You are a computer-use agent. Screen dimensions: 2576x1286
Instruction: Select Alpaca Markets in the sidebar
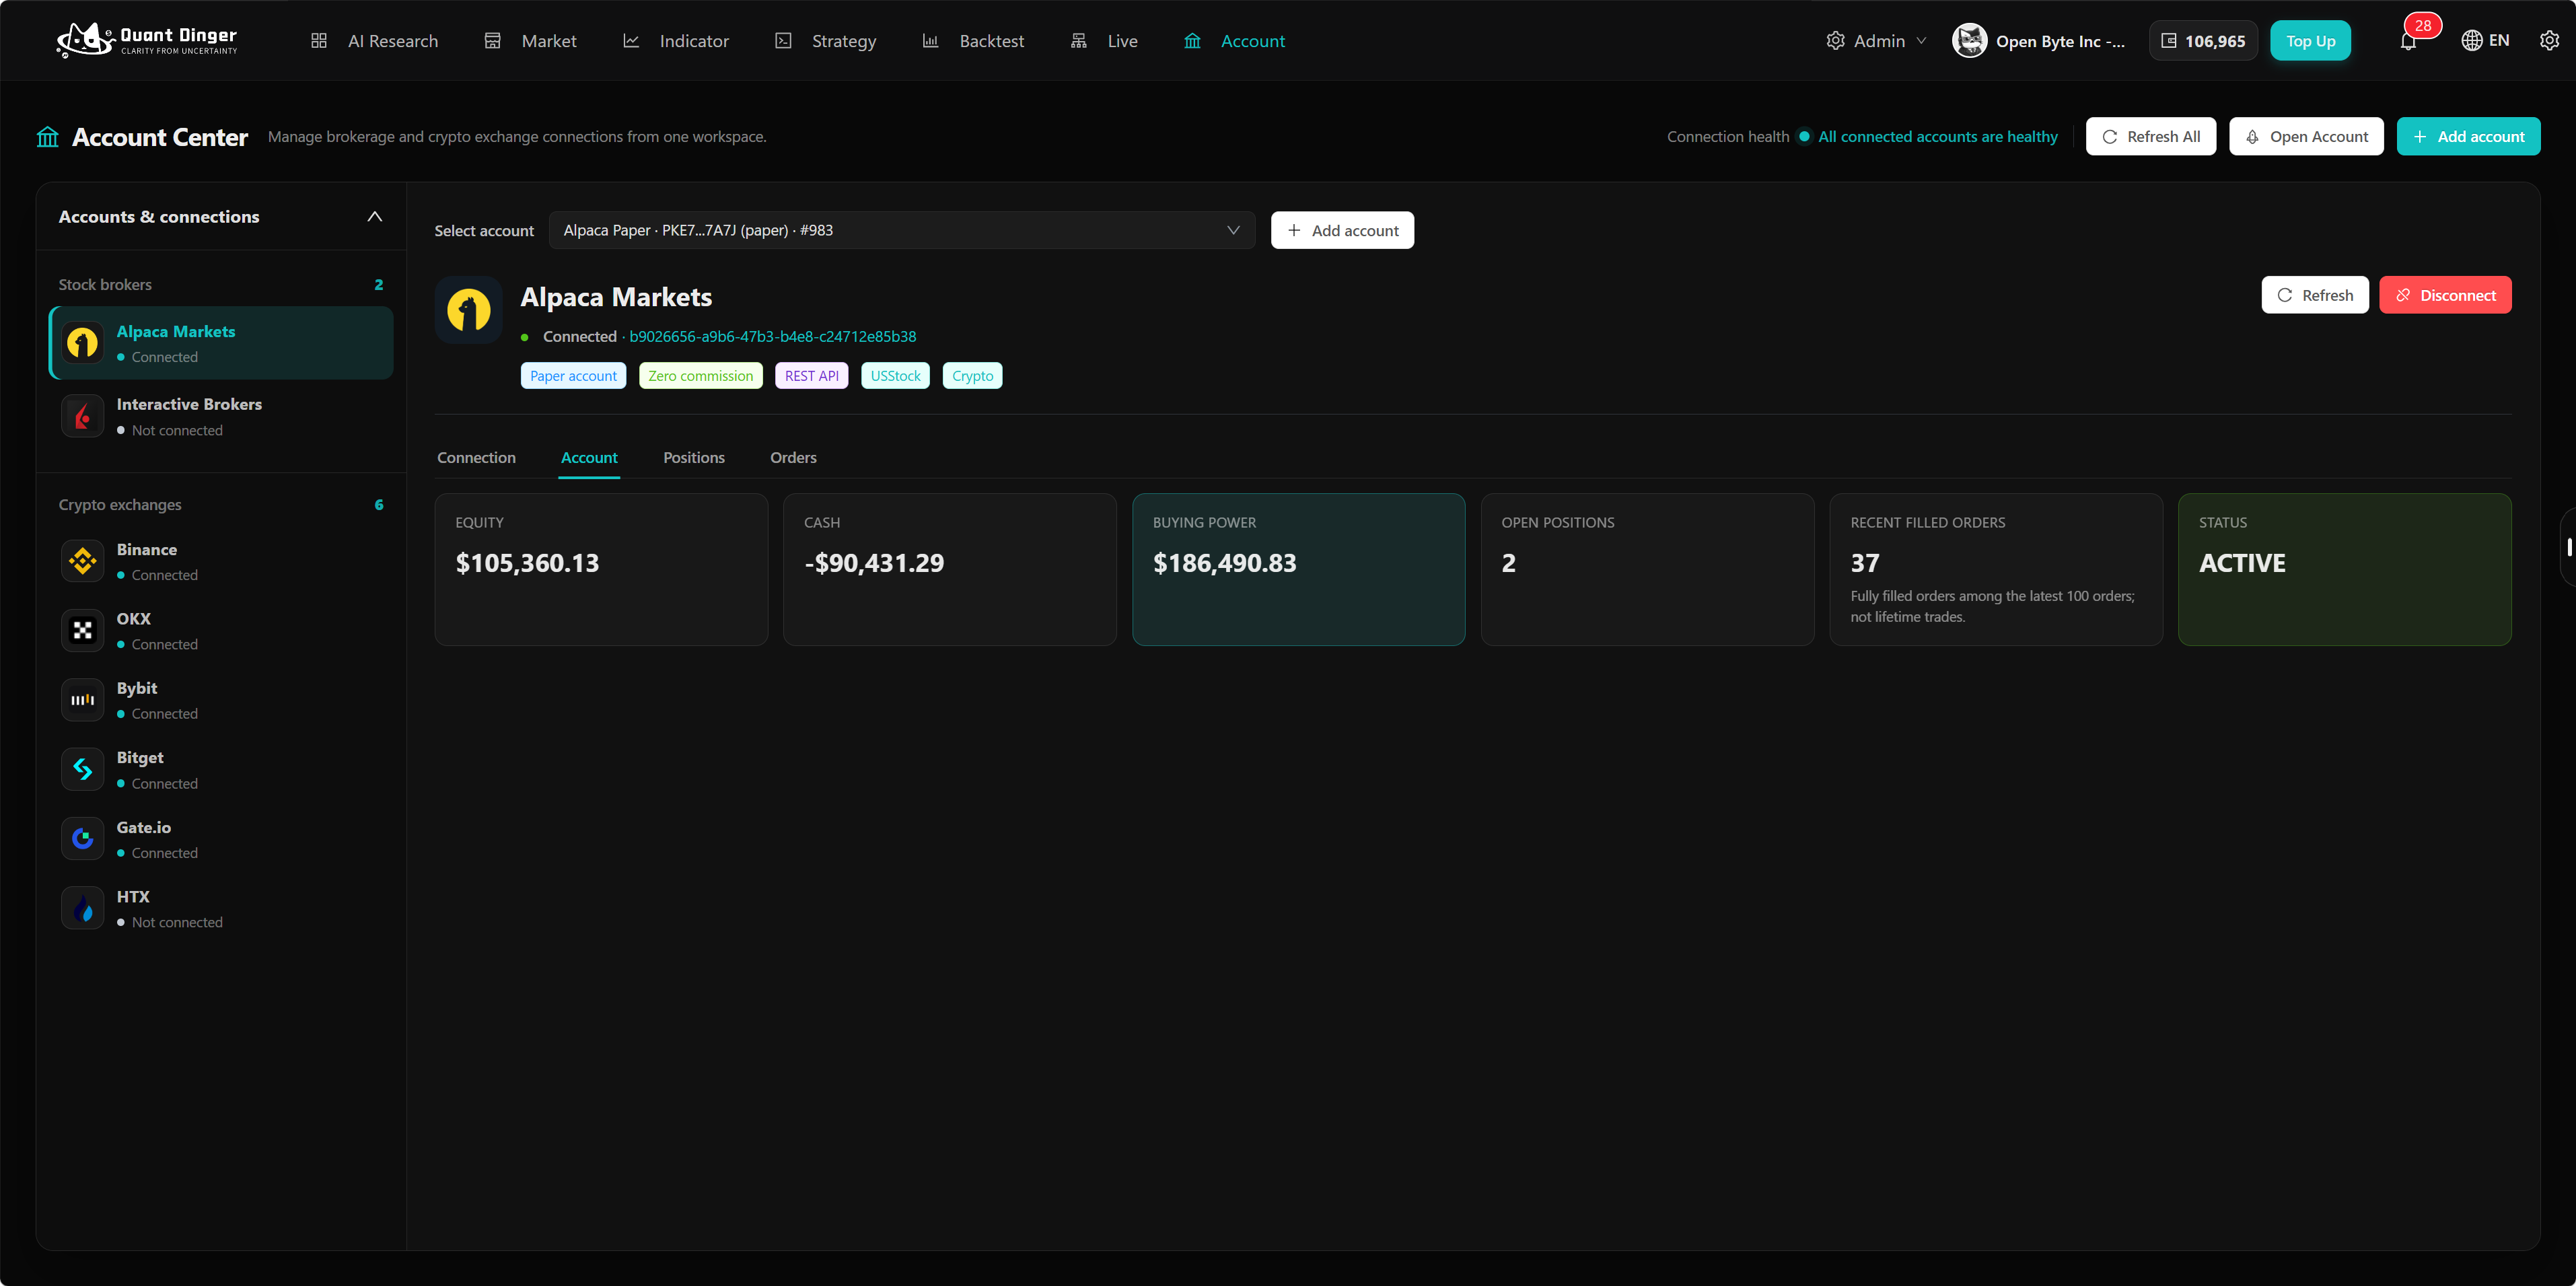click(221, 343)
